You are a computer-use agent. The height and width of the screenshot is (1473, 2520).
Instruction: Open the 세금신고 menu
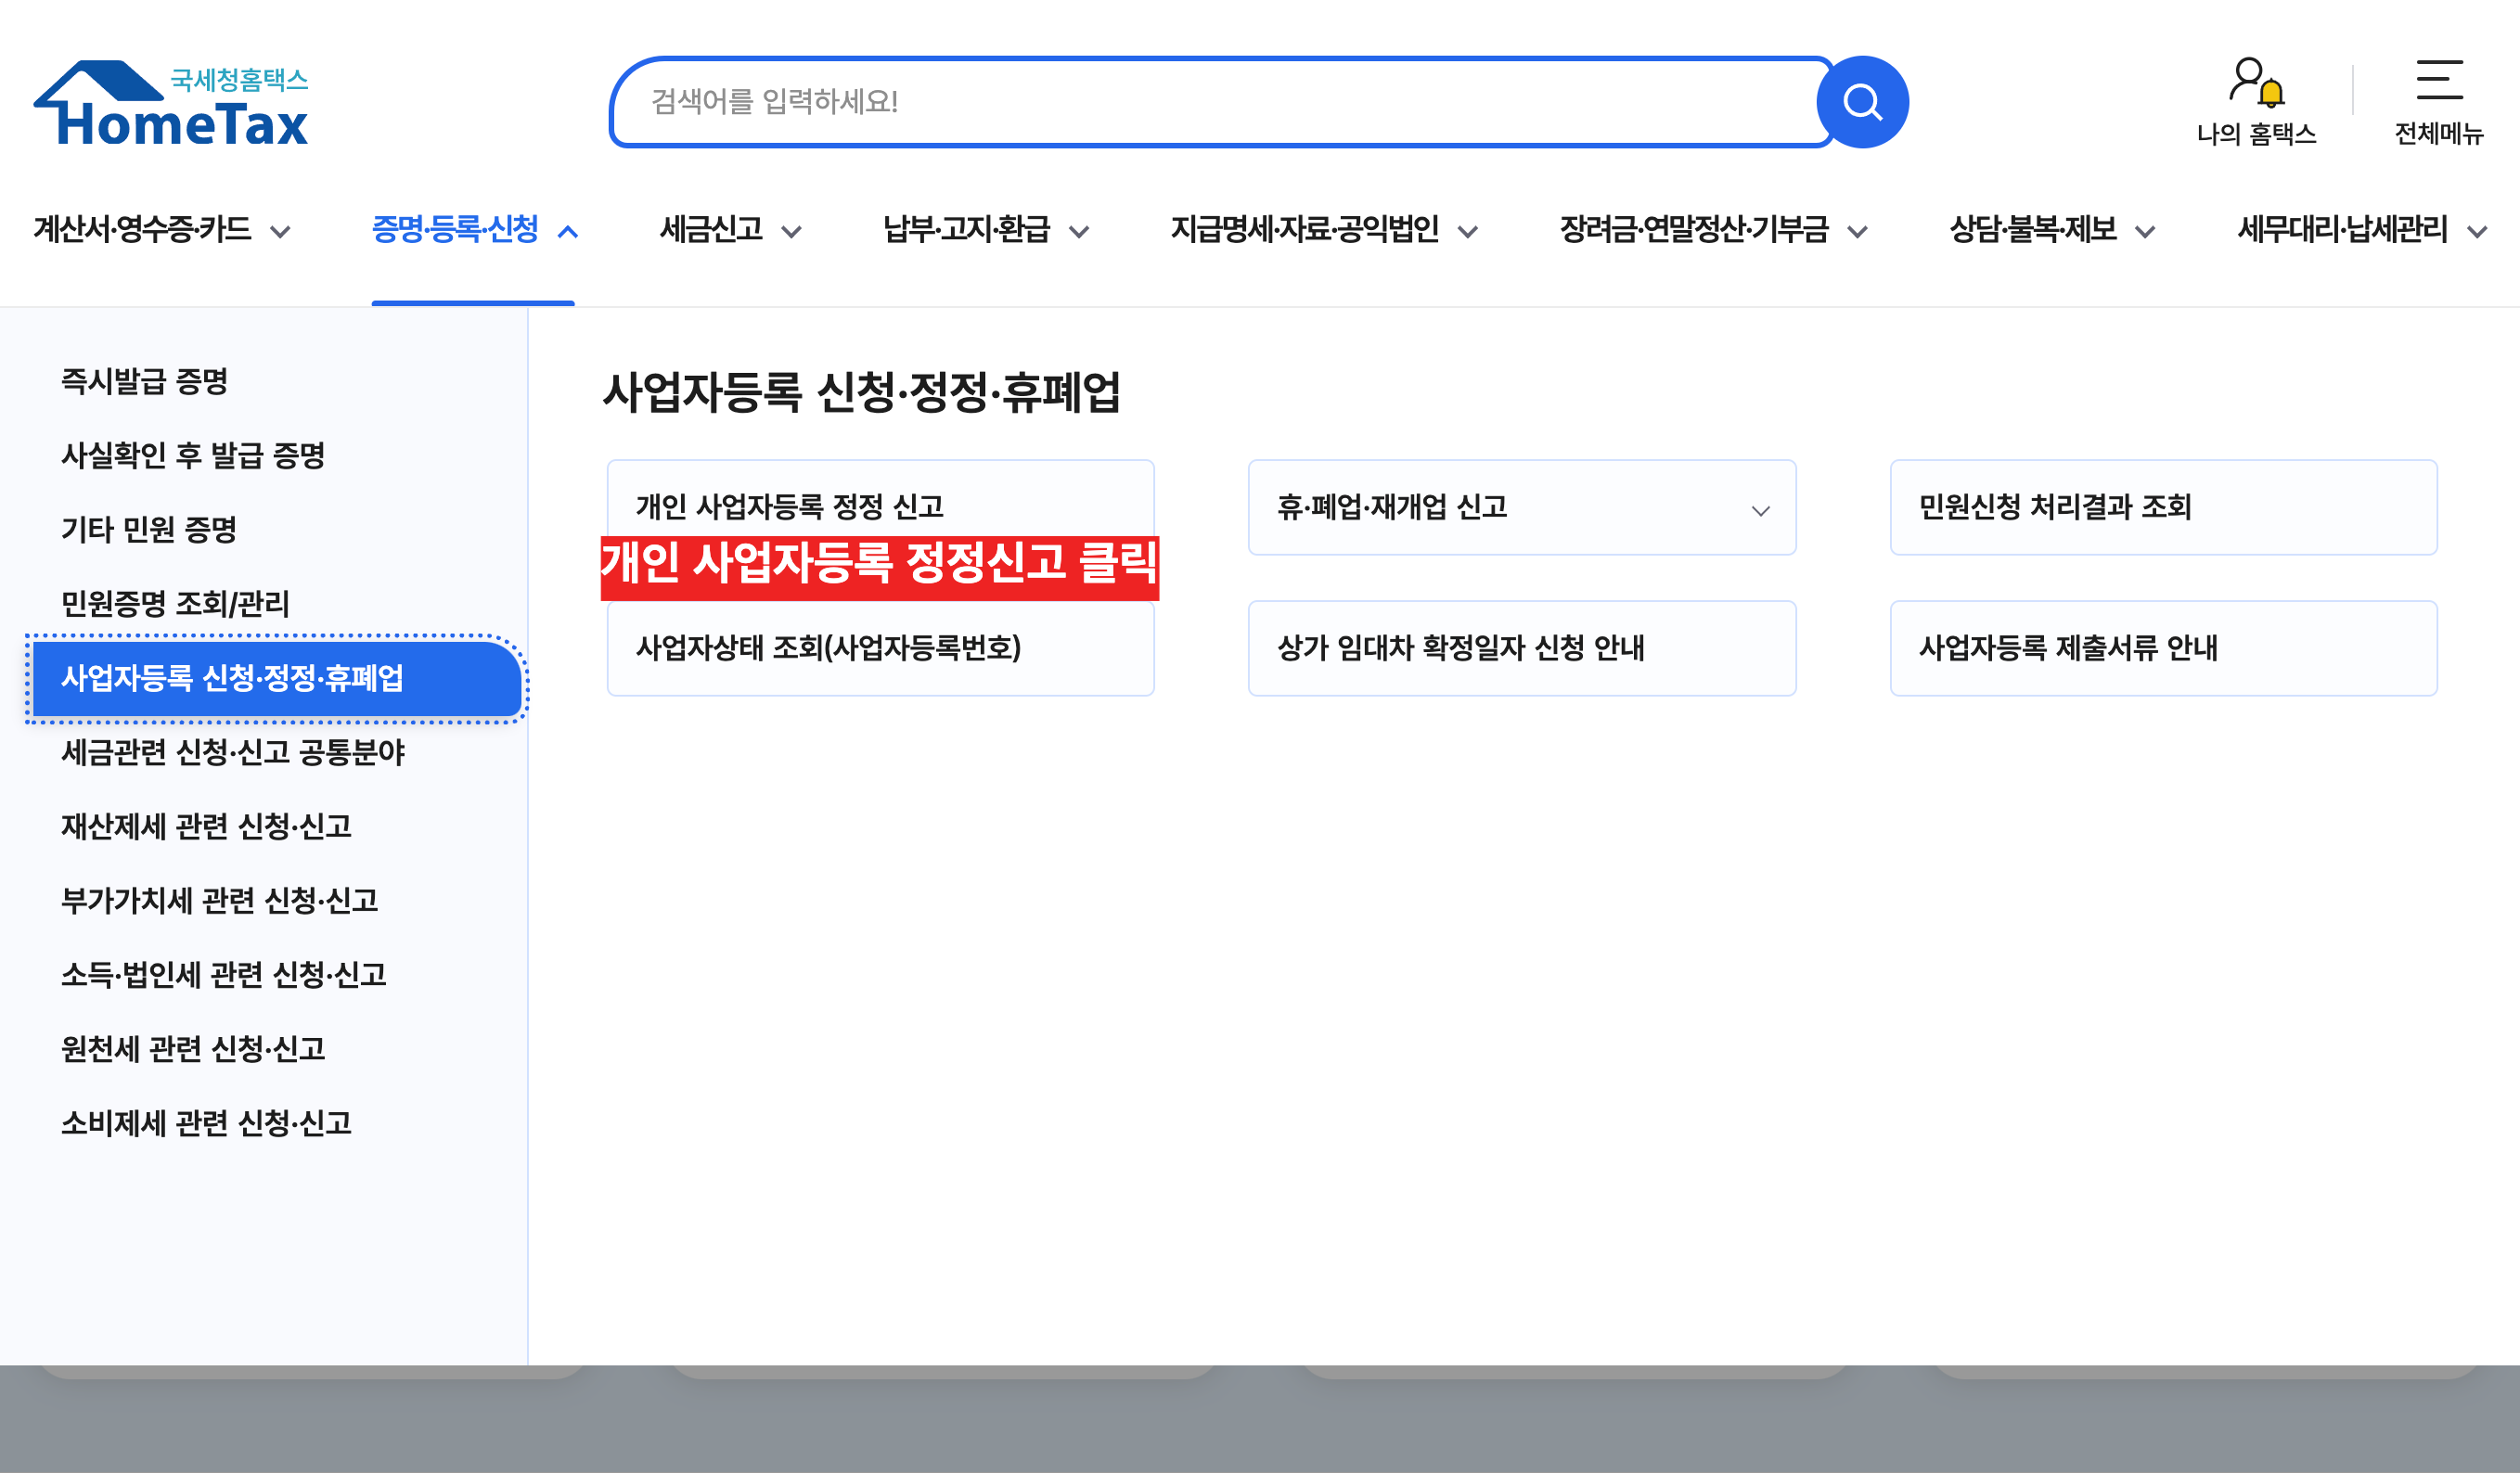pyautogui.click(x=711, y=230)
